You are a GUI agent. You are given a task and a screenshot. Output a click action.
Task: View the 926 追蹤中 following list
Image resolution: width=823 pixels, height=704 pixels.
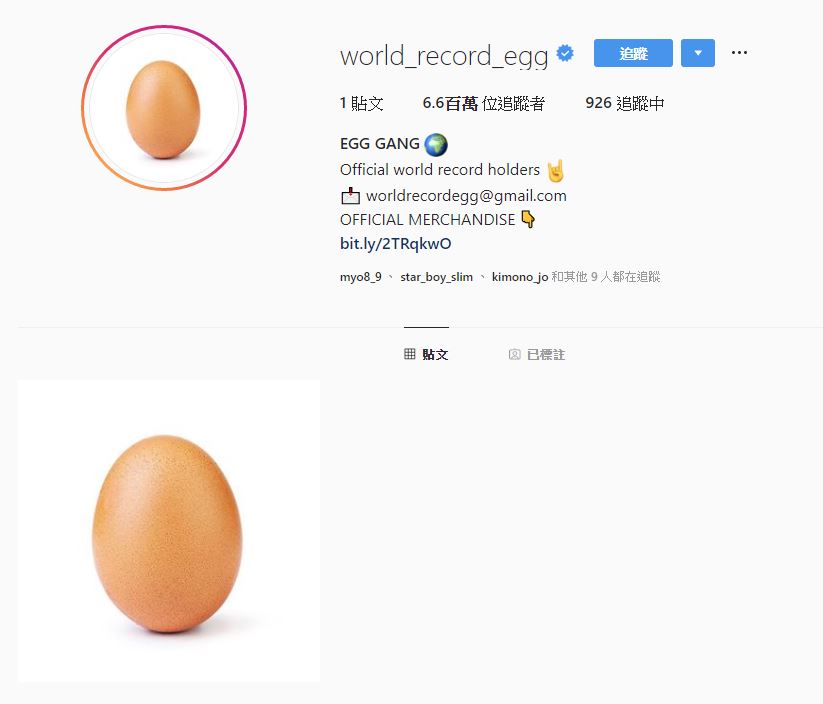click(625, 103)
